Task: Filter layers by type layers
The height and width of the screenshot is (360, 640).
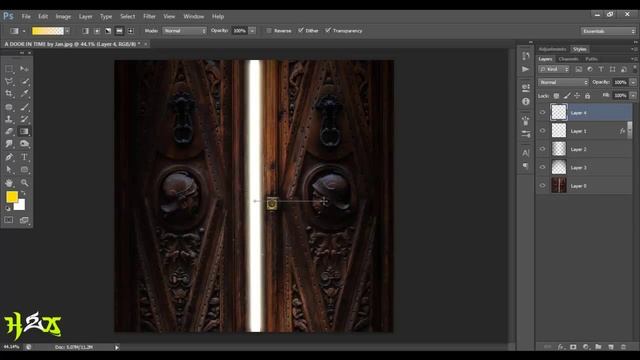Action: (601, 69)
